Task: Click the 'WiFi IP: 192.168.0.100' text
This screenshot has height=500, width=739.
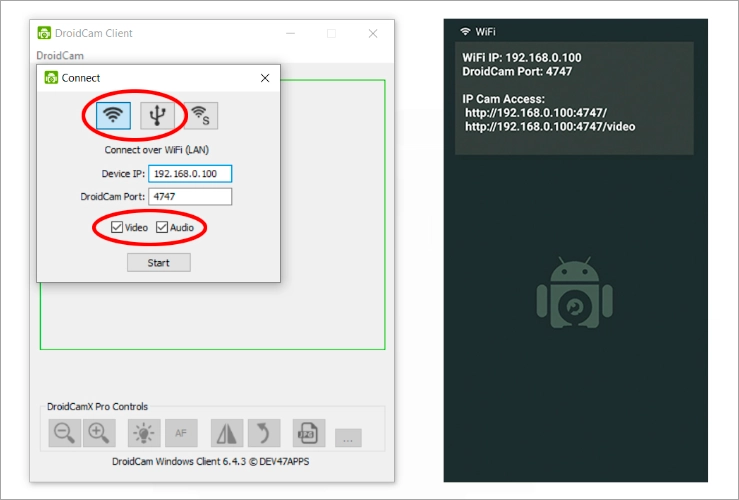Action: pyautogui.click(x=522, y=57)
